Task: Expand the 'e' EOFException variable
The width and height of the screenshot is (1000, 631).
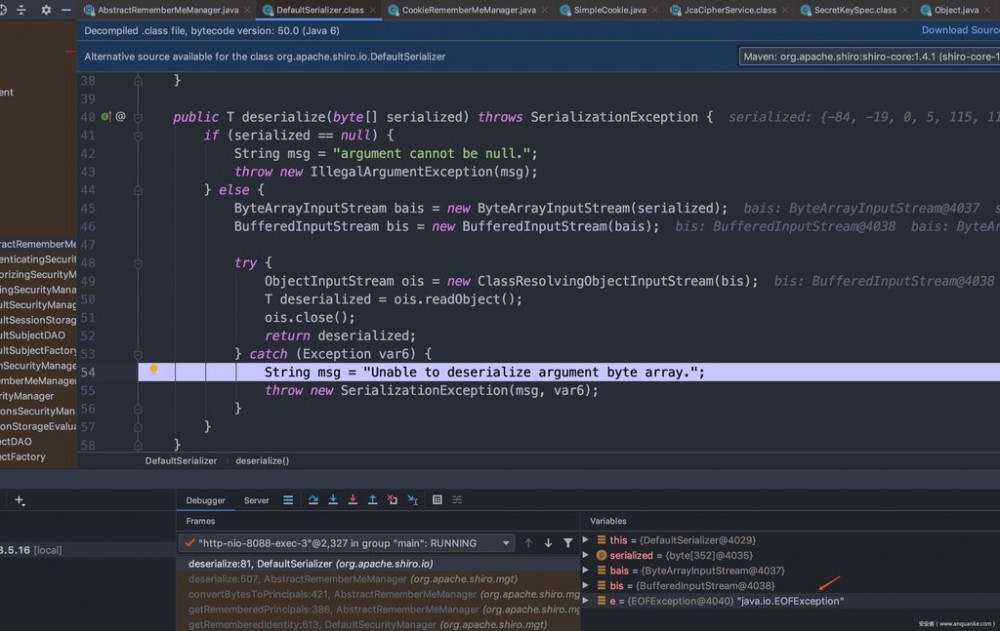Action: 587,601
